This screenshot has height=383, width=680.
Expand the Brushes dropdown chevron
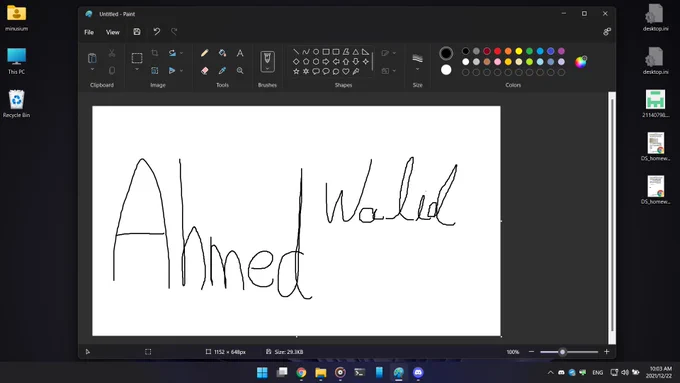point(267,69)
